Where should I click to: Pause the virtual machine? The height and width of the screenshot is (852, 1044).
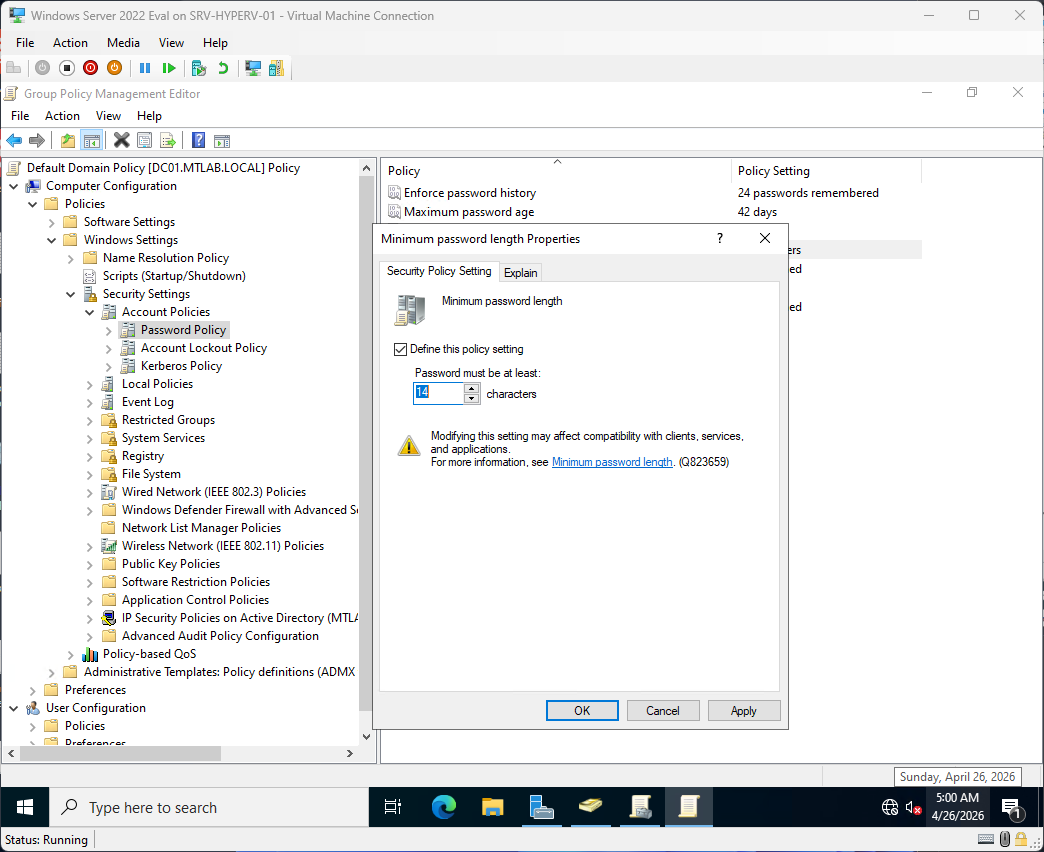(144, 68)
